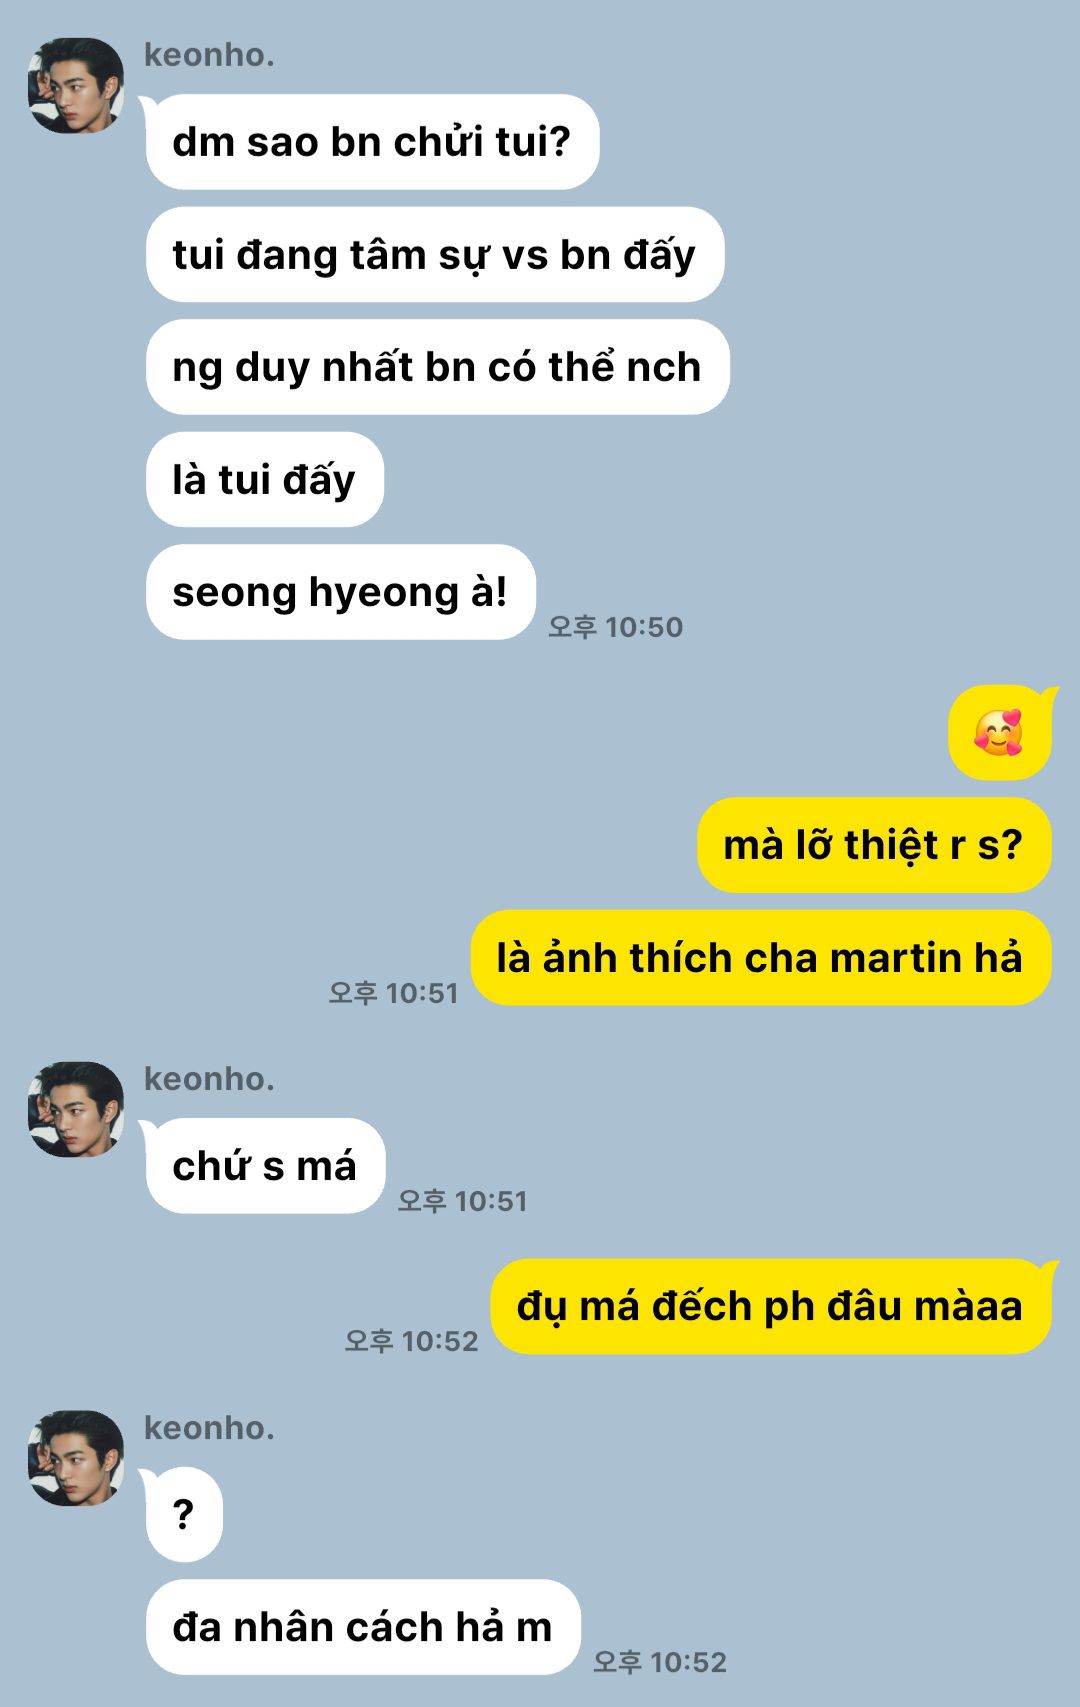This screenshot has width=1080, height=1707.
Task: Click the keonho. name above 'dm sao bn chửi tui?'
Action: pos(209,55)
